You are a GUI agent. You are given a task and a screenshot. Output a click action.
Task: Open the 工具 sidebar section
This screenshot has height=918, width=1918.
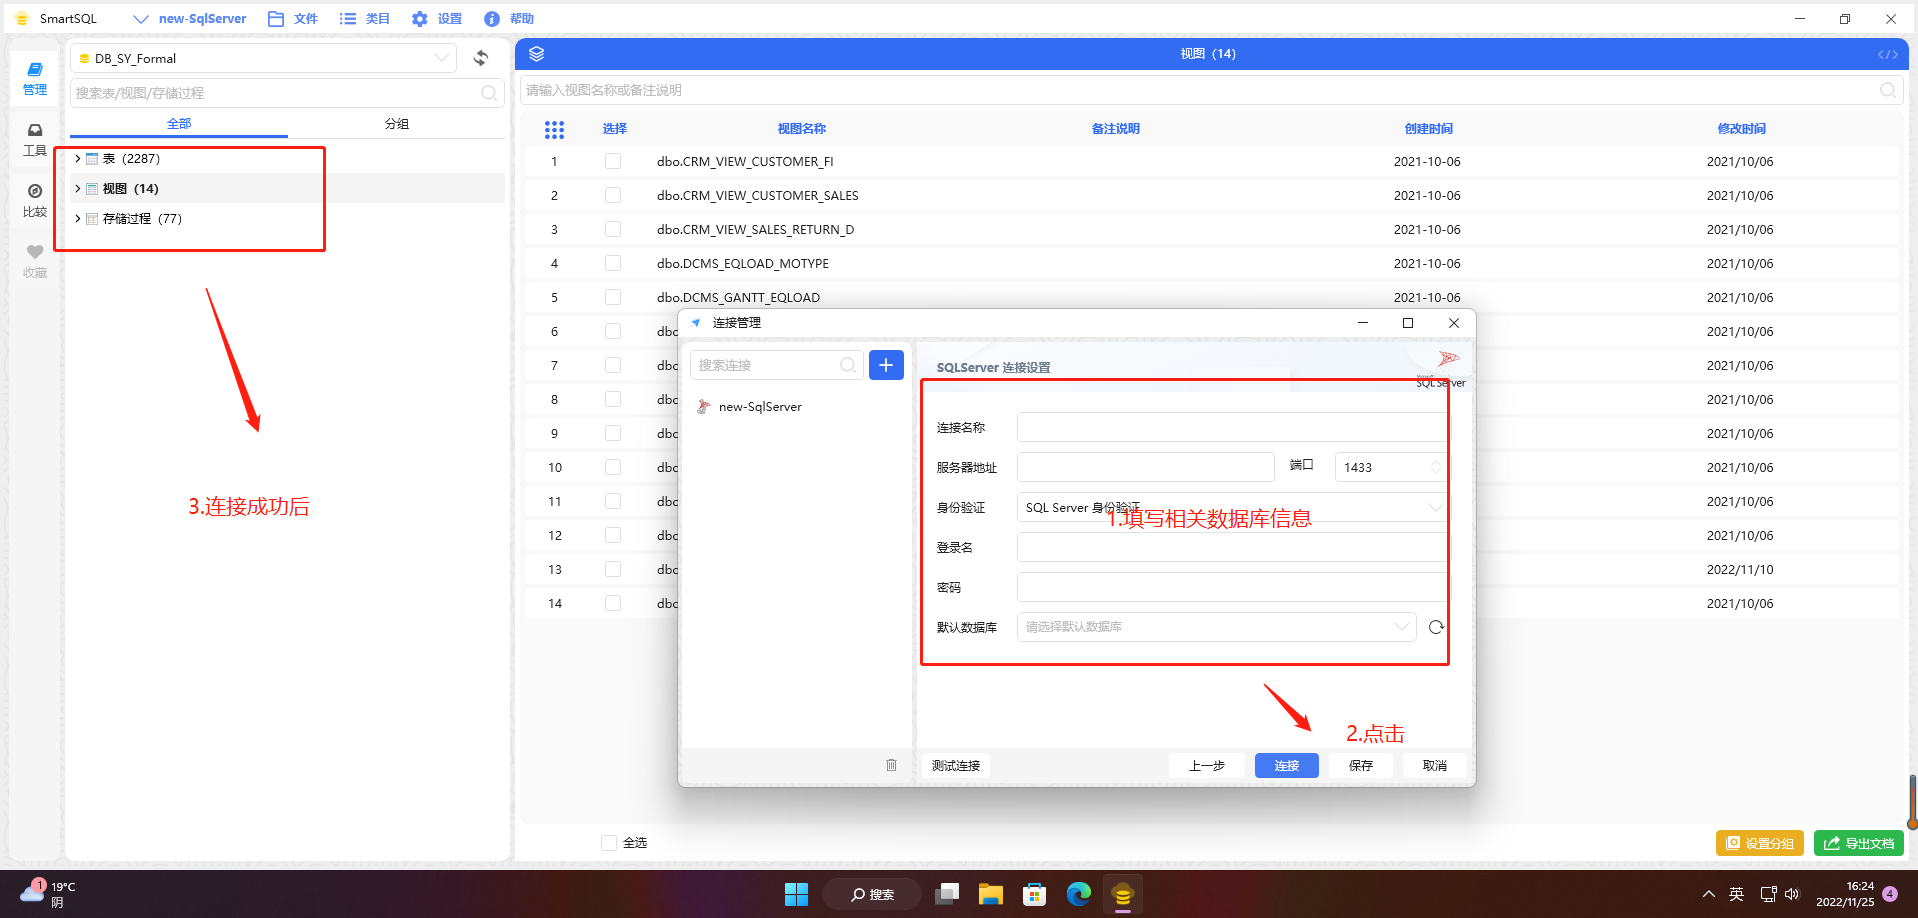35,140
